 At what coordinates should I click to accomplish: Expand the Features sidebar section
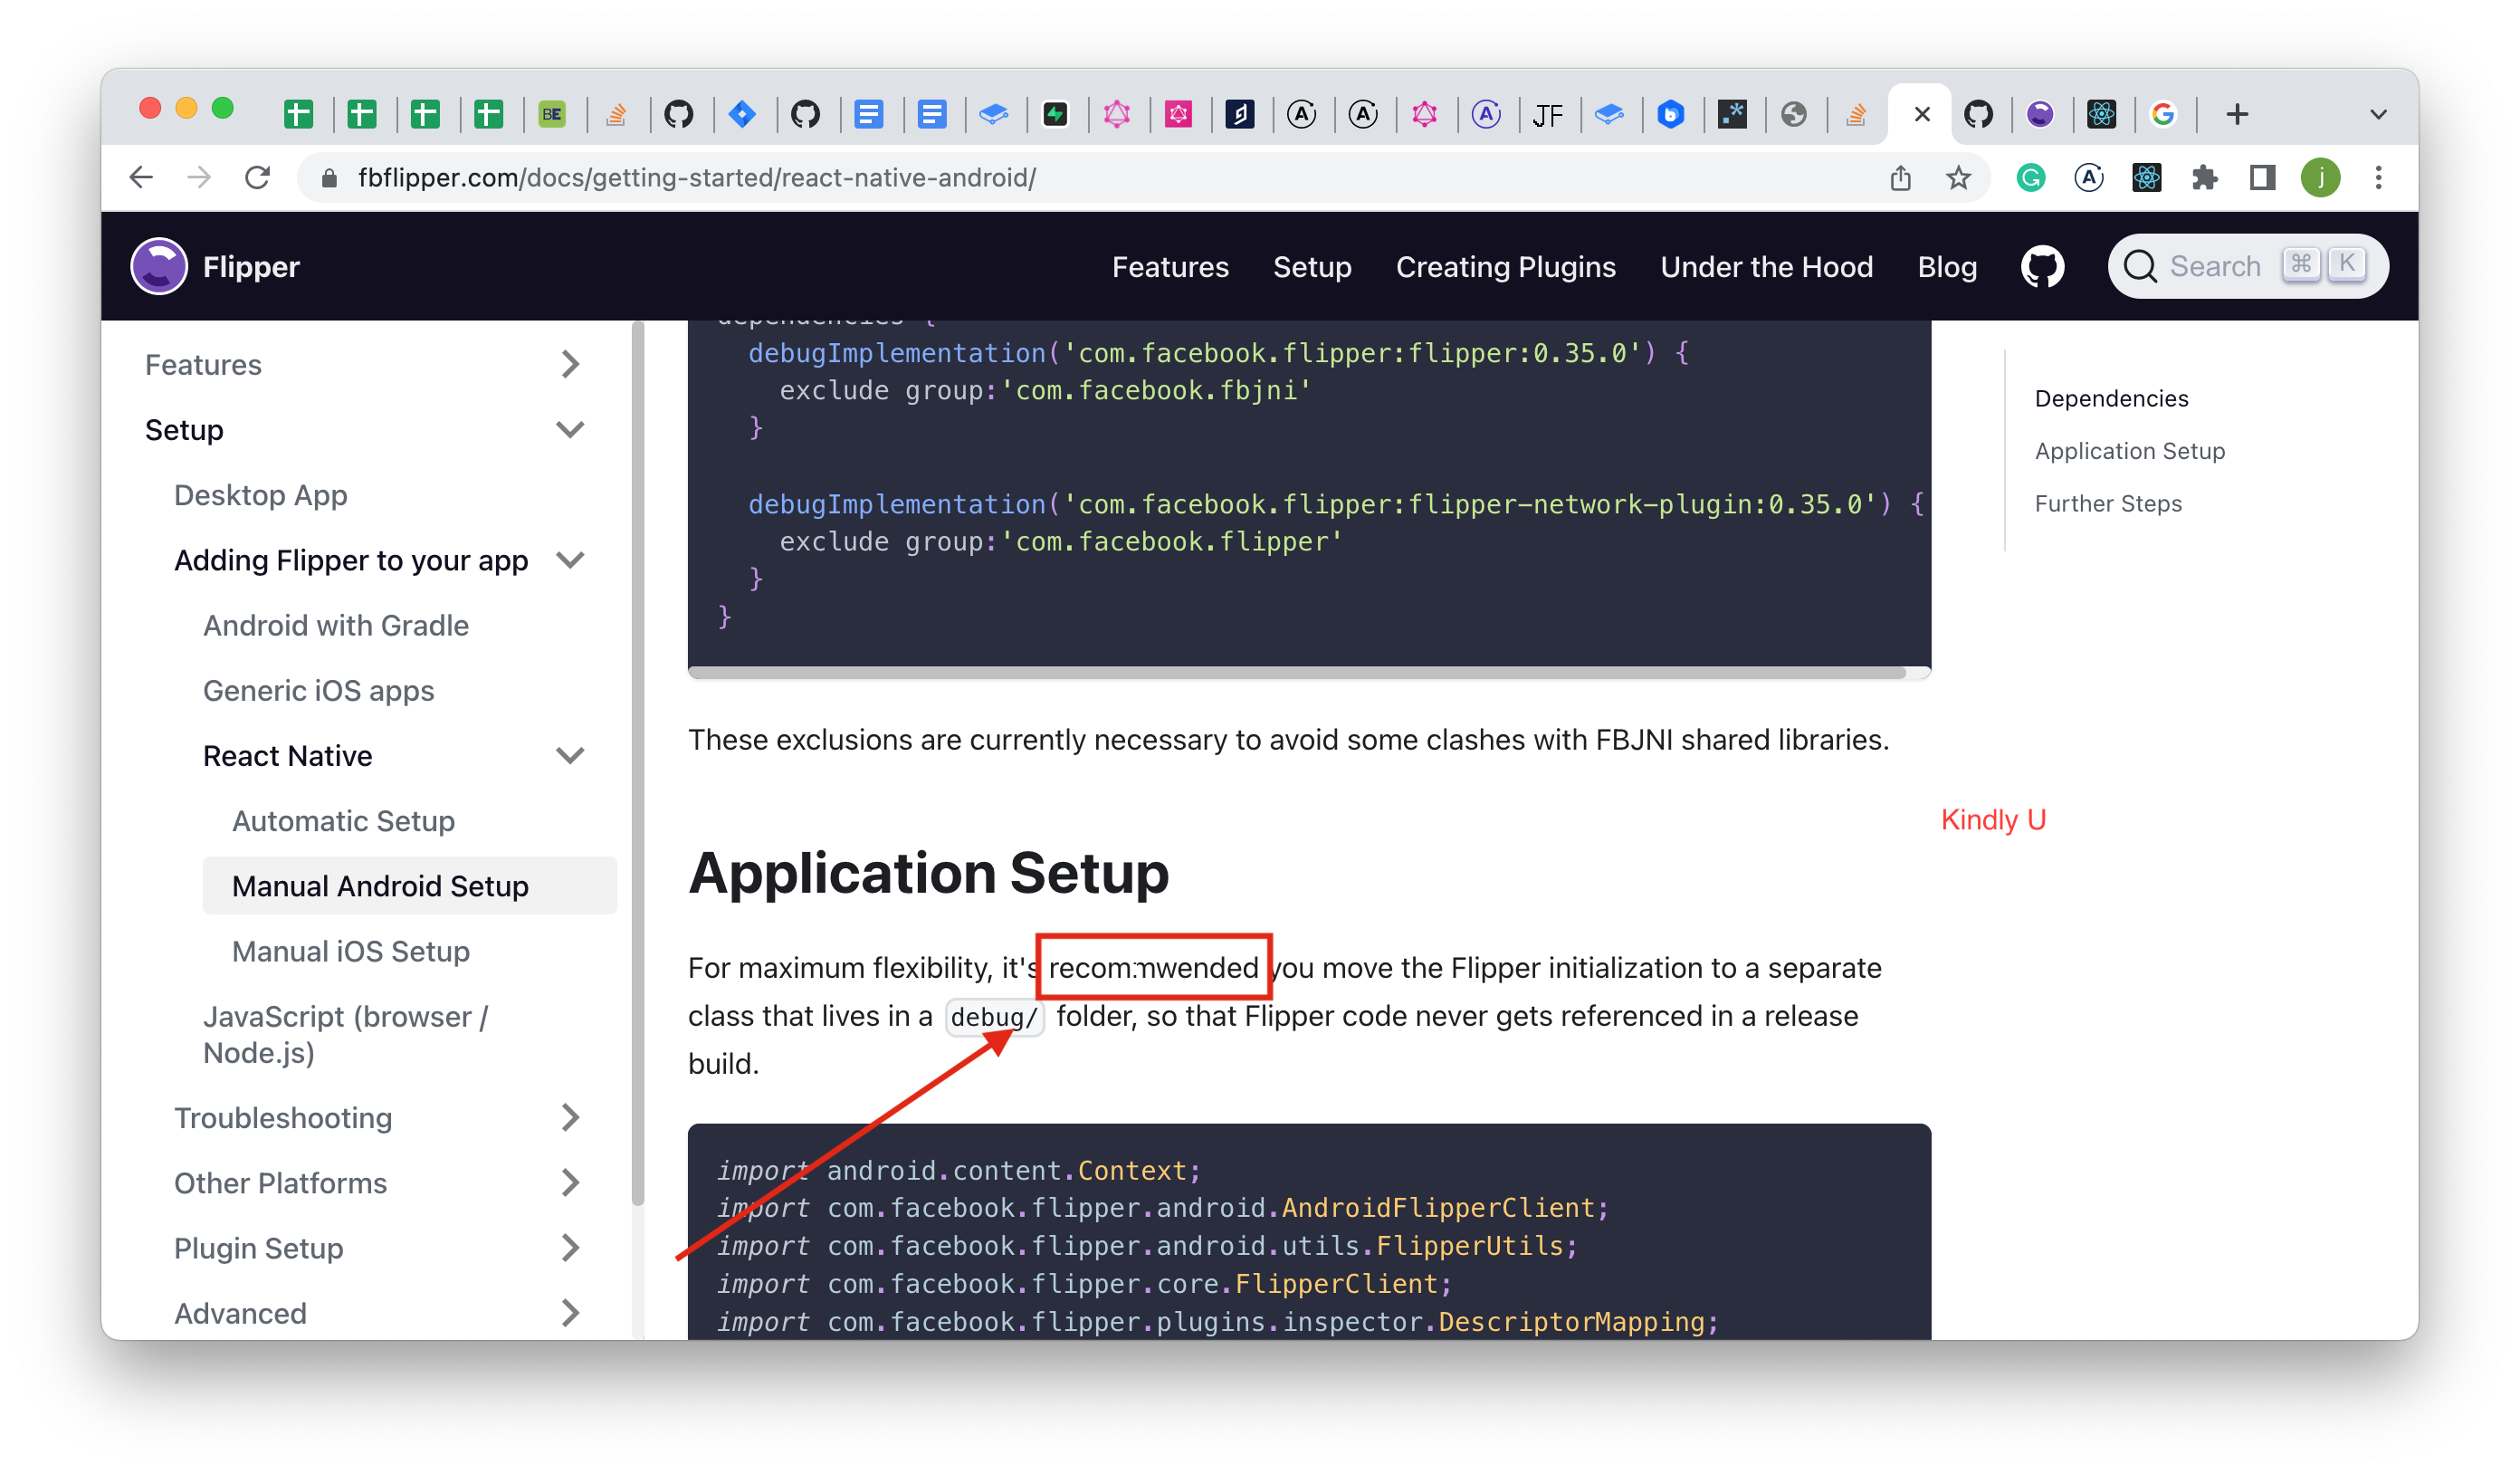pyautogui.click(x=570, y=364)
